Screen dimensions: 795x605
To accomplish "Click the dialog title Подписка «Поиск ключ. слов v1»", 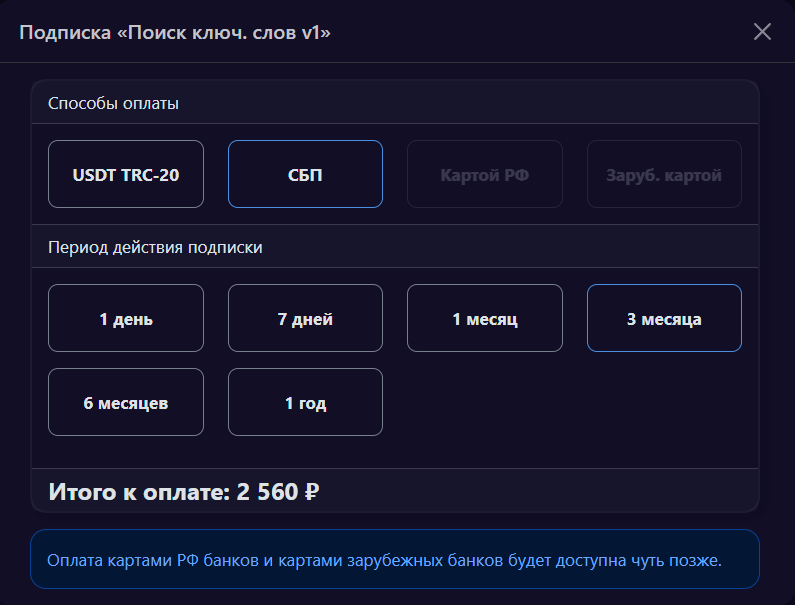I will pos(175,33).
